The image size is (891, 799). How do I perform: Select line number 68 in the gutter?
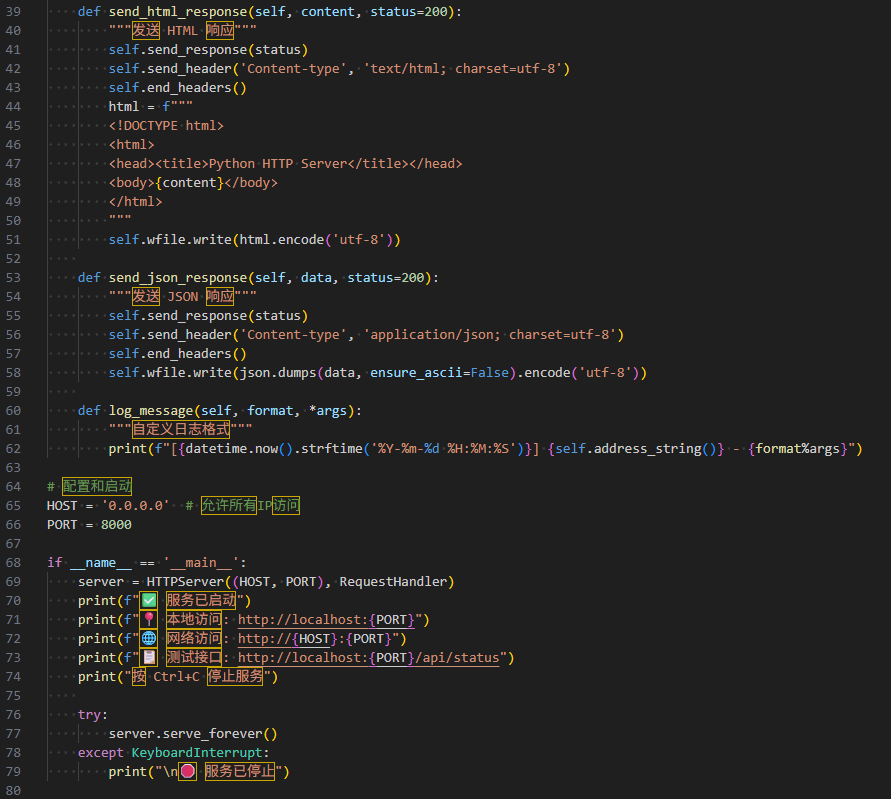tap(13, 563)
